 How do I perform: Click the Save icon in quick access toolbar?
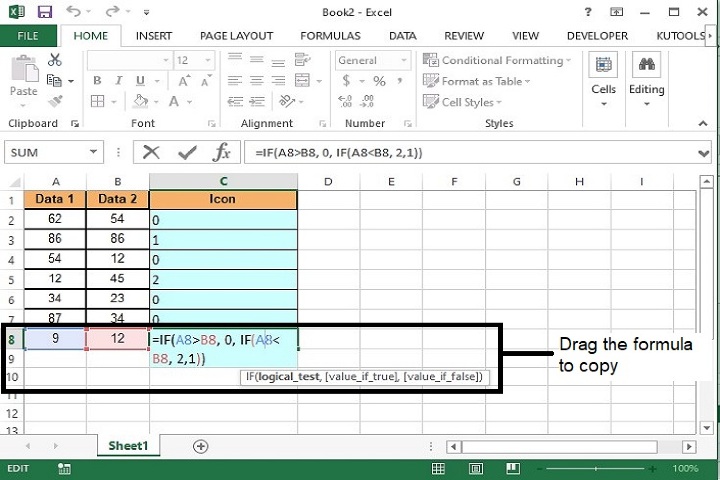(x=45, y=11)
